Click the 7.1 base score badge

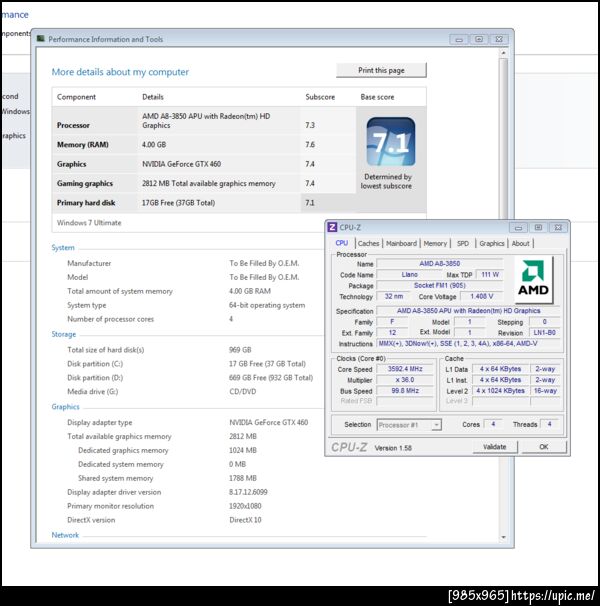pos(391,142)
